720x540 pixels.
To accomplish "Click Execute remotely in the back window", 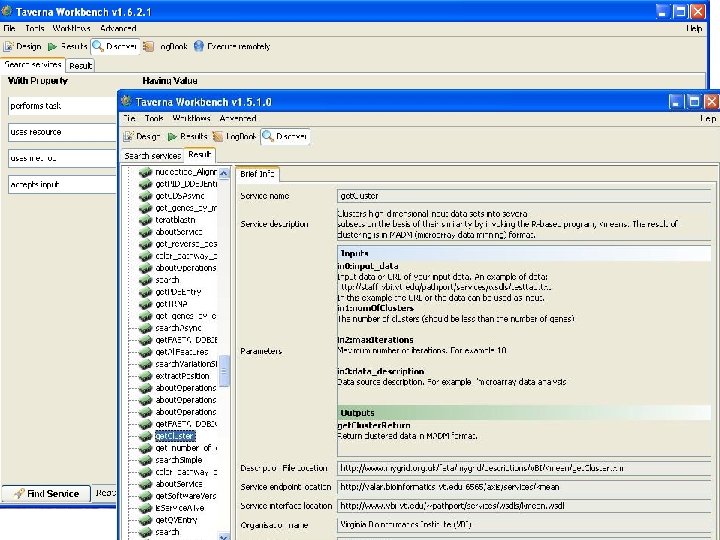I will point(238,46).
